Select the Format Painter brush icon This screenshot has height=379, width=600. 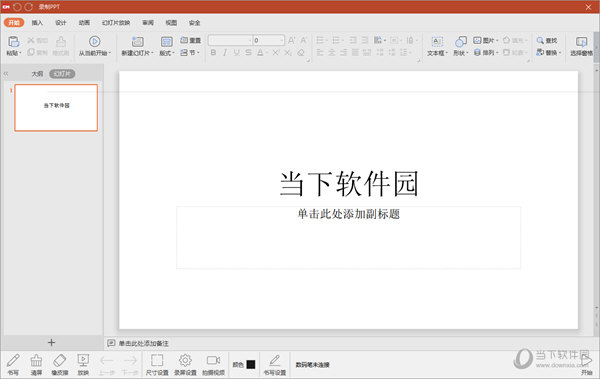61,41
